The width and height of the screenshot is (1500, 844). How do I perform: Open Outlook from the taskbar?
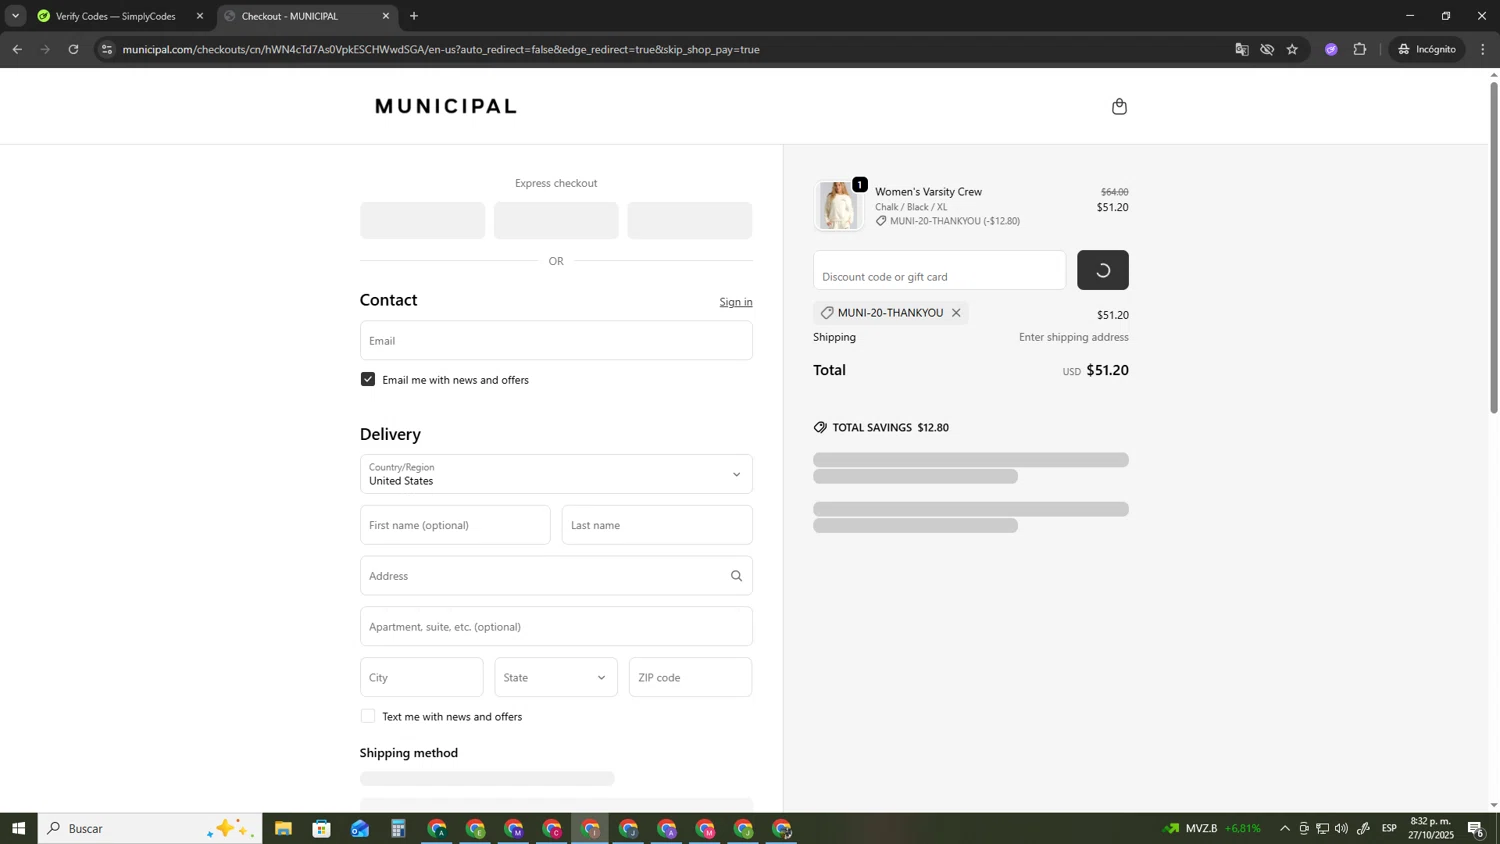pos(360,828)
